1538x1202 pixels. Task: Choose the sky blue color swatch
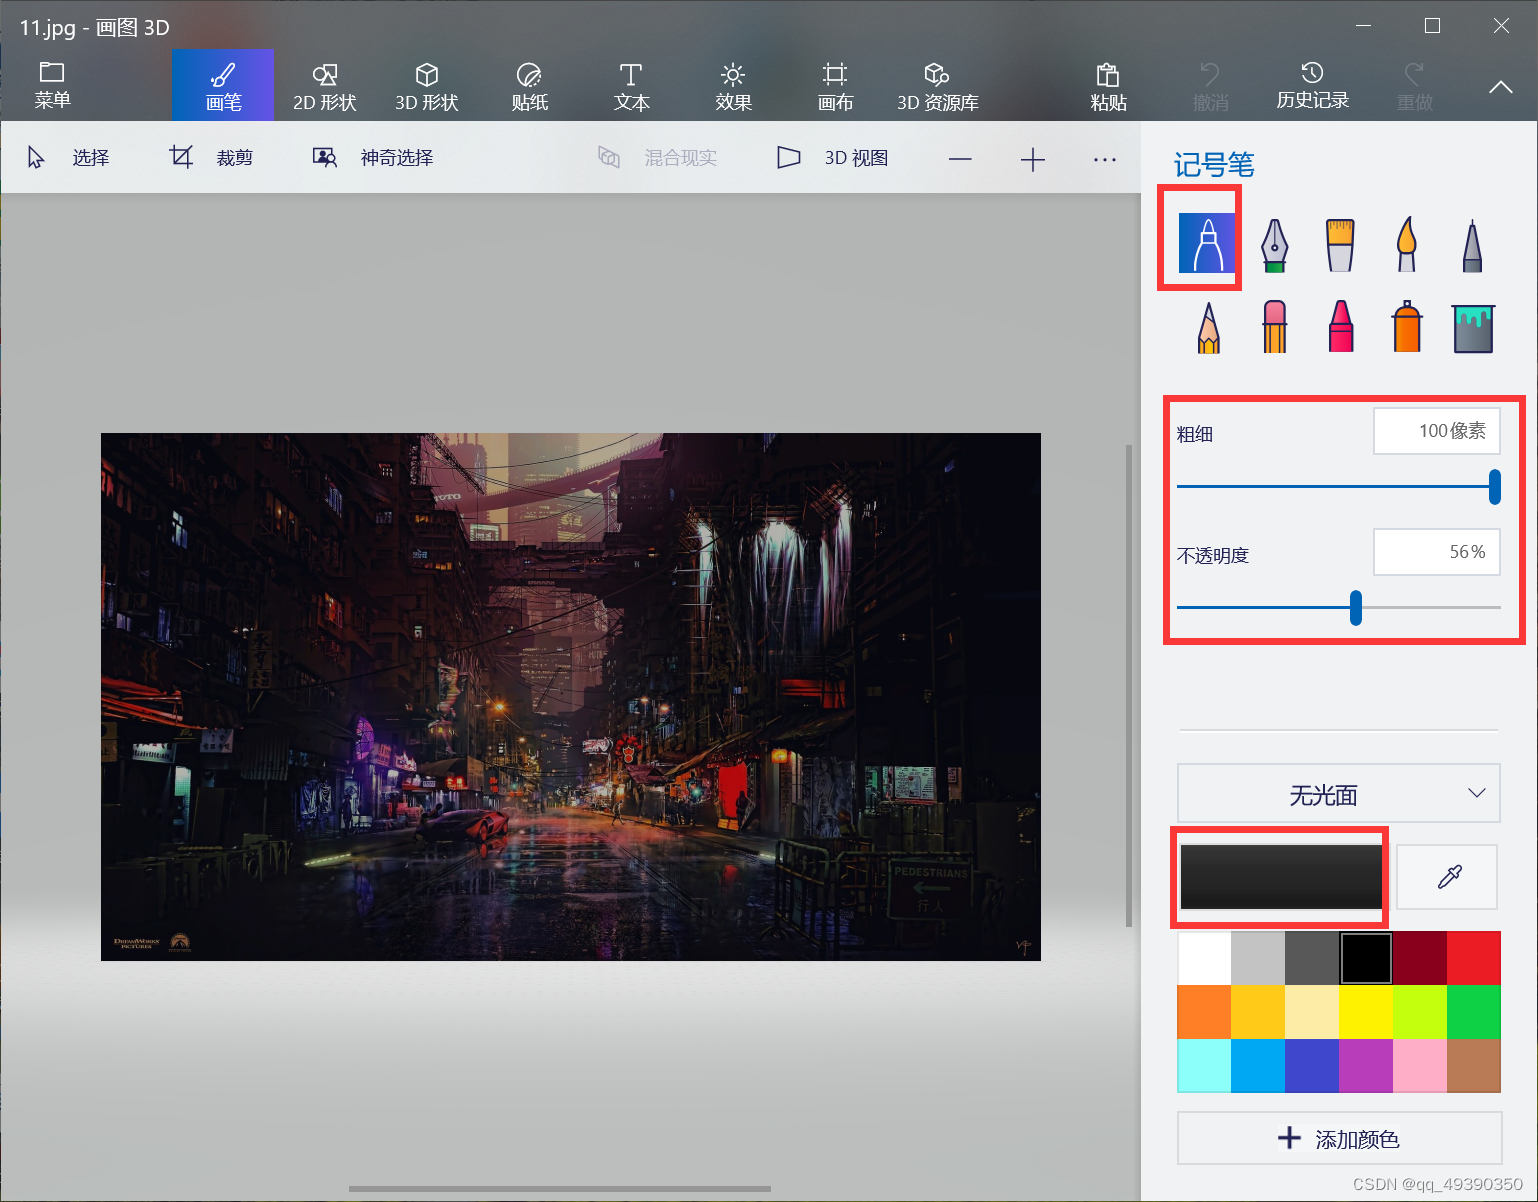coord(1258,1066)
